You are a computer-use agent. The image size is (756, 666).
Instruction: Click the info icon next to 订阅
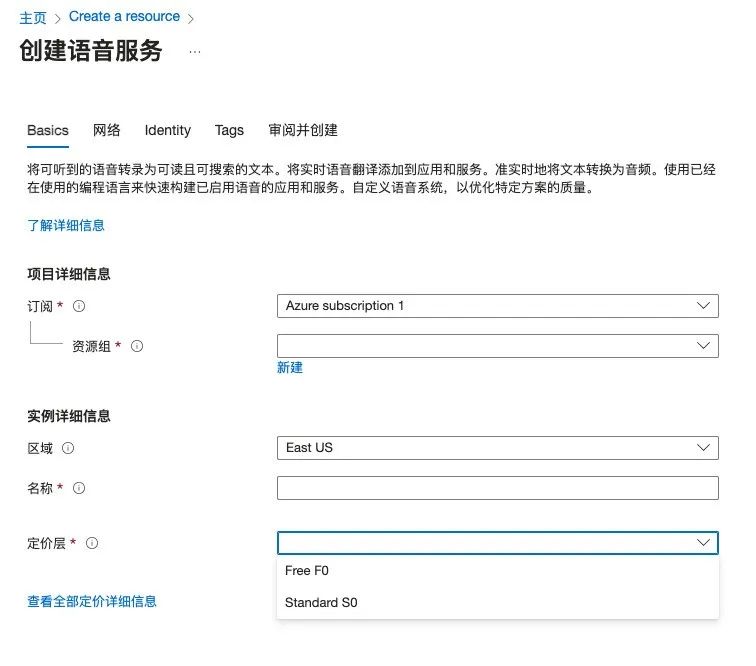(x=79, y=306)
